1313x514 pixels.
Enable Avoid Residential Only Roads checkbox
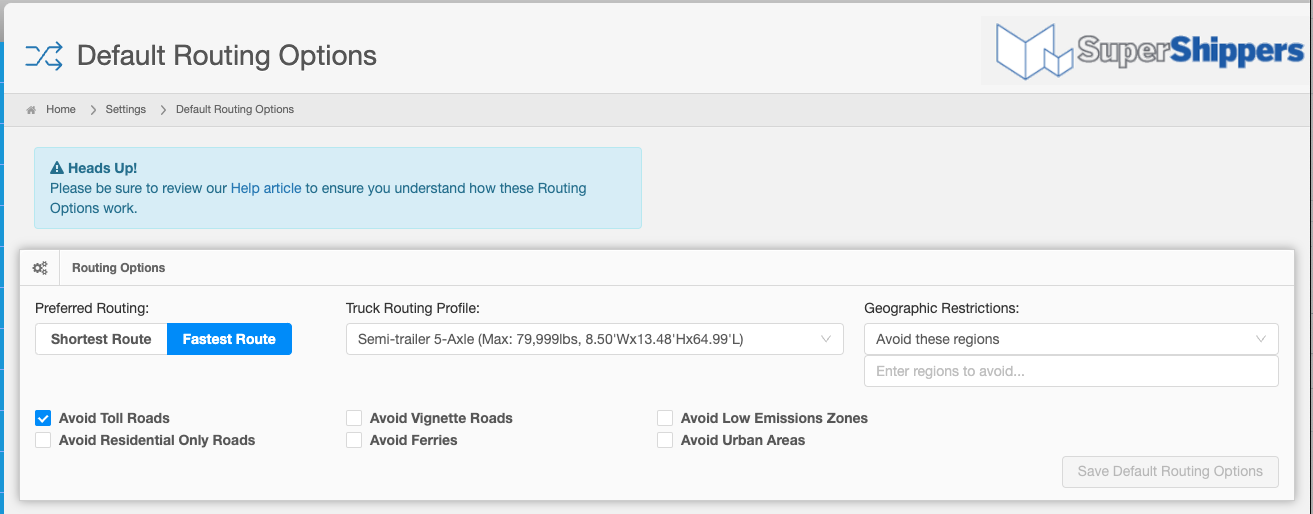coord(43,440)
